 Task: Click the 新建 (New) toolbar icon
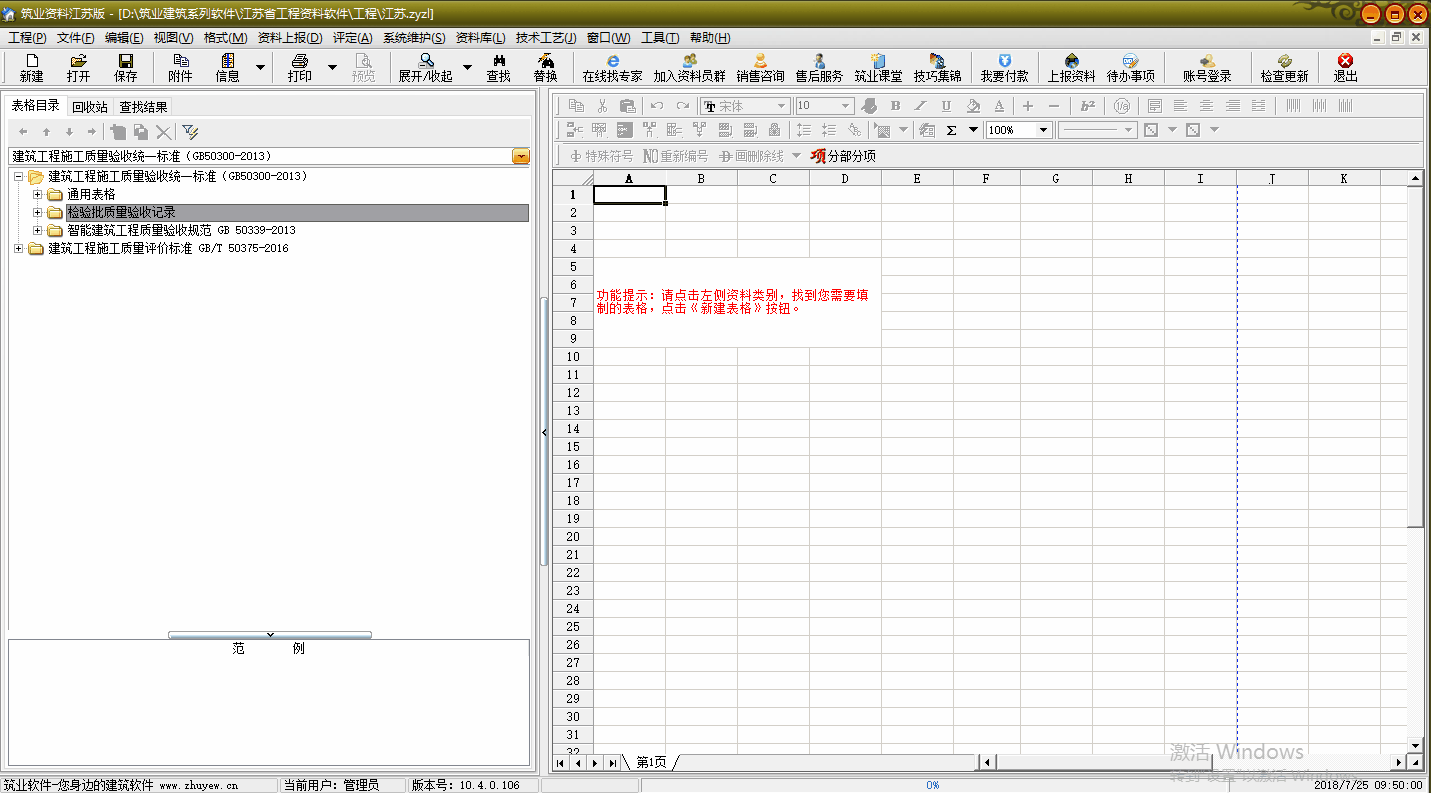31,67
